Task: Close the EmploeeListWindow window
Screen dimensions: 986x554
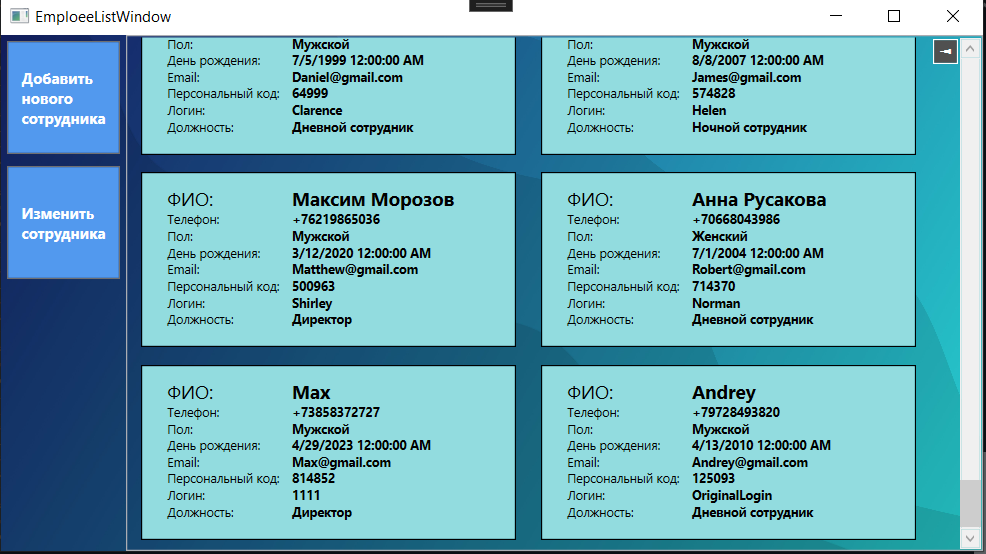Action: click(953, 16)
